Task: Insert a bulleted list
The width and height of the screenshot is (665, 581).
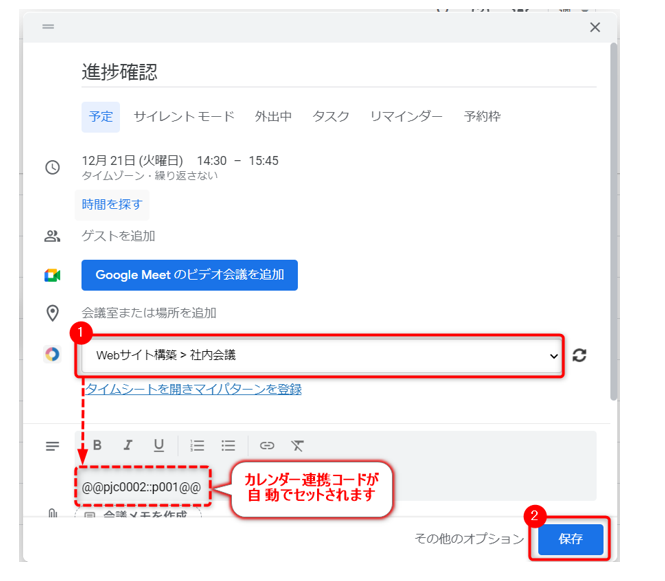Action: pos(228,446)
